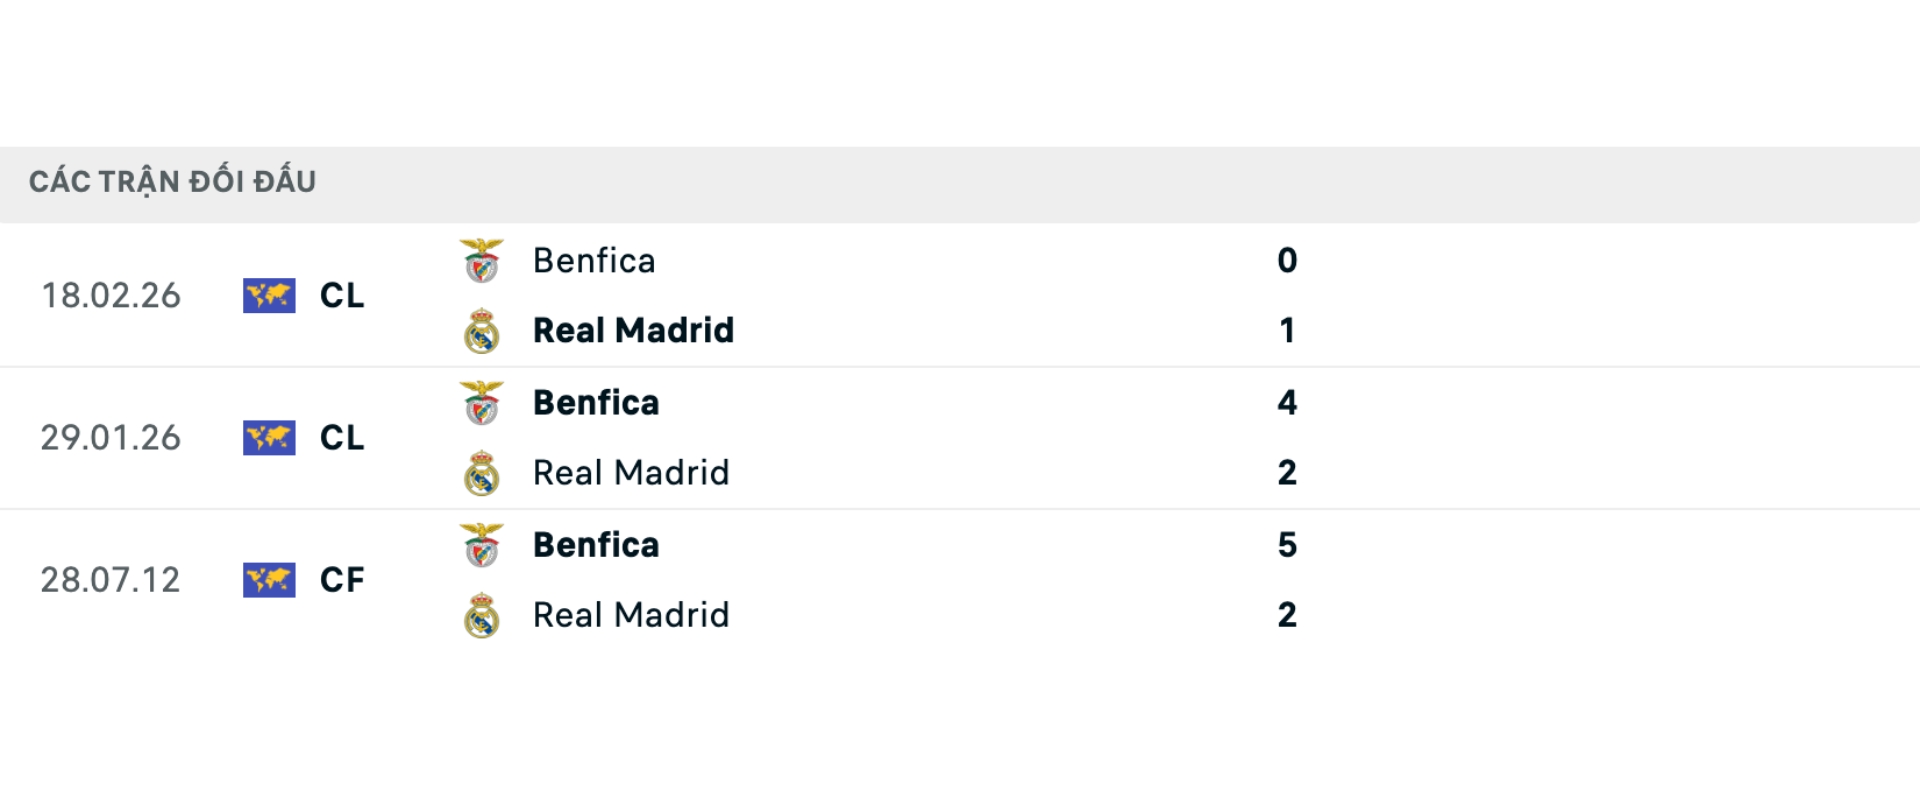1920x792 pixels.
Task: Click the Real Madrid crest in the top row
Action: click(x=481, y=330)
